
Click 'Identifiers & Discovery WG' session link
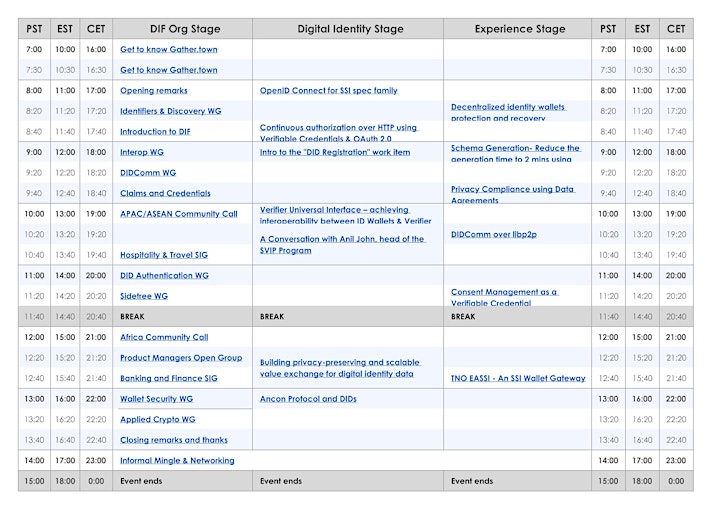pyautogui.click(x=171, y=111)
